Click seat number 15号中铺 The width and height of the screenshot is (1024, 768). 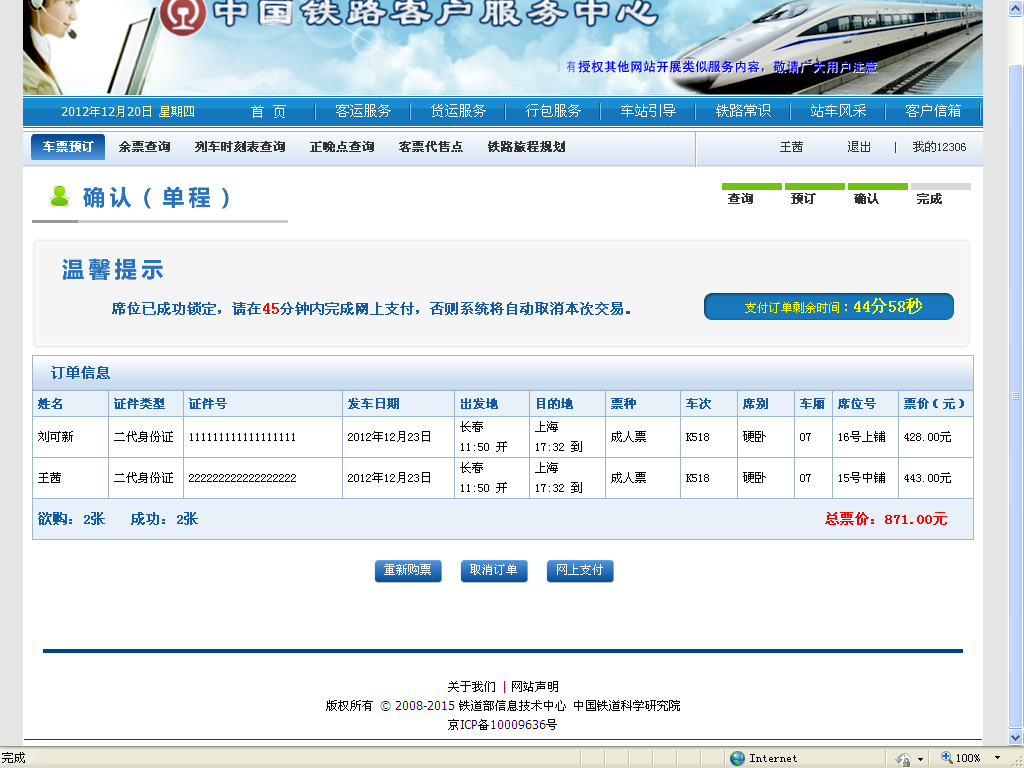[x=861, y=478]
